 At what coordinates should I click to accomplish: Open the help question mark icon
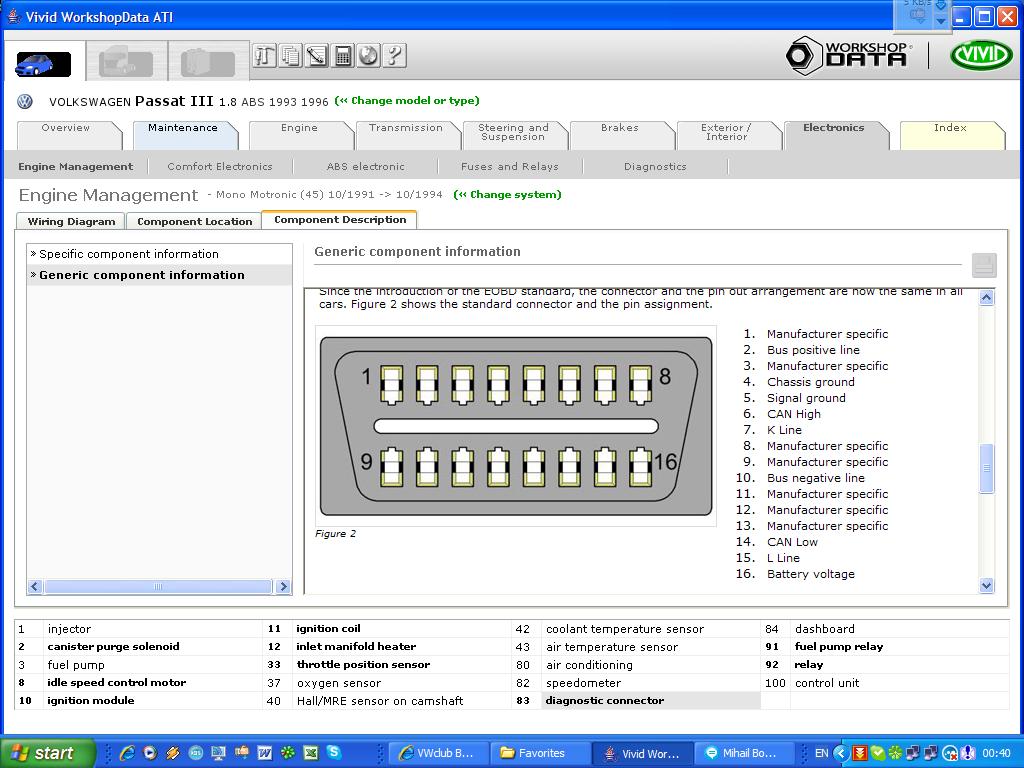click(x=394, y=55)
